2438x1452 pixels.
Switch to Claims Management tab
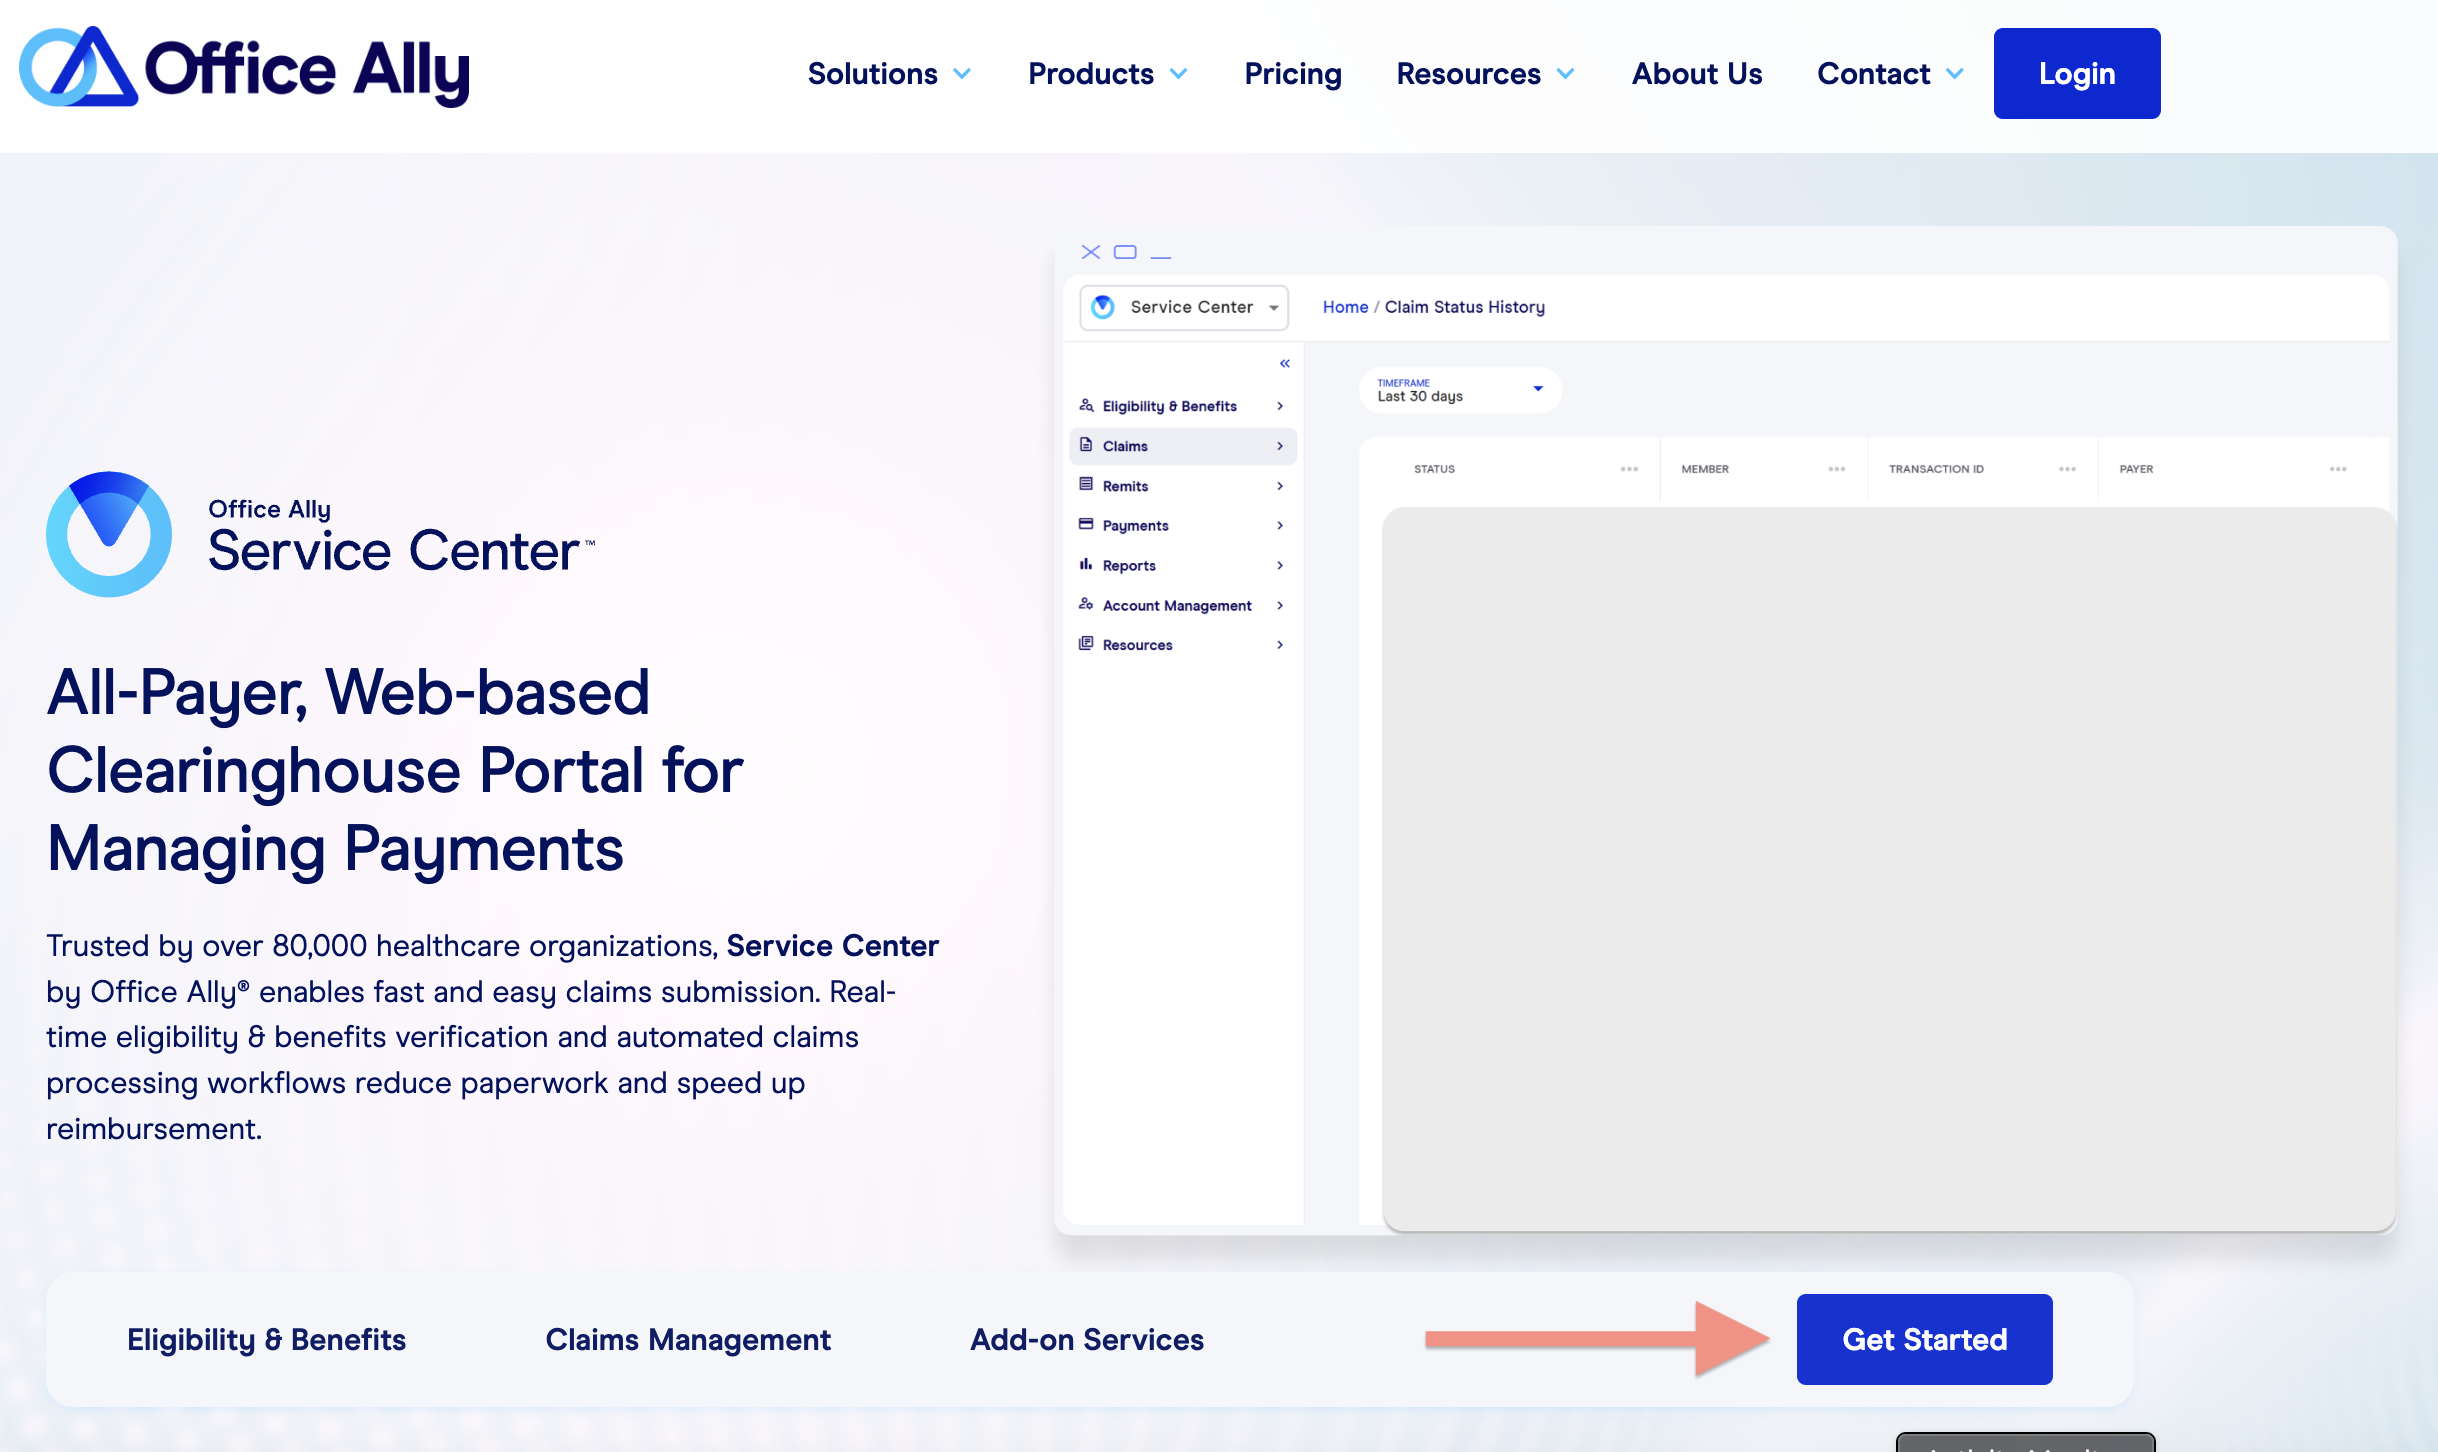coord(688,1339)
